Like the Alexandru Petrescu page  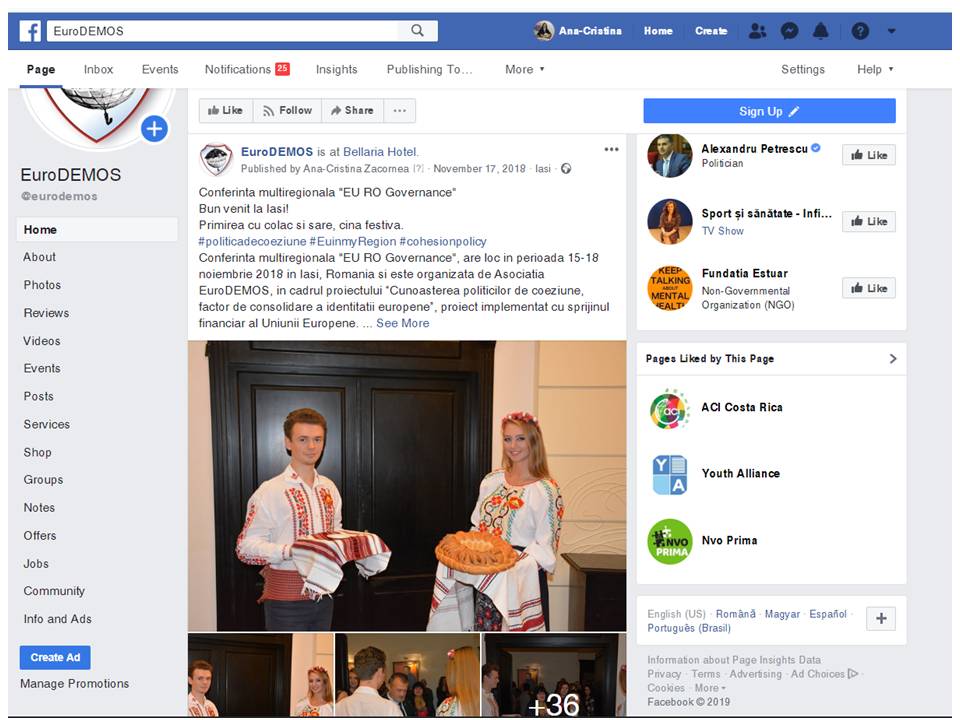pos(869,156)
